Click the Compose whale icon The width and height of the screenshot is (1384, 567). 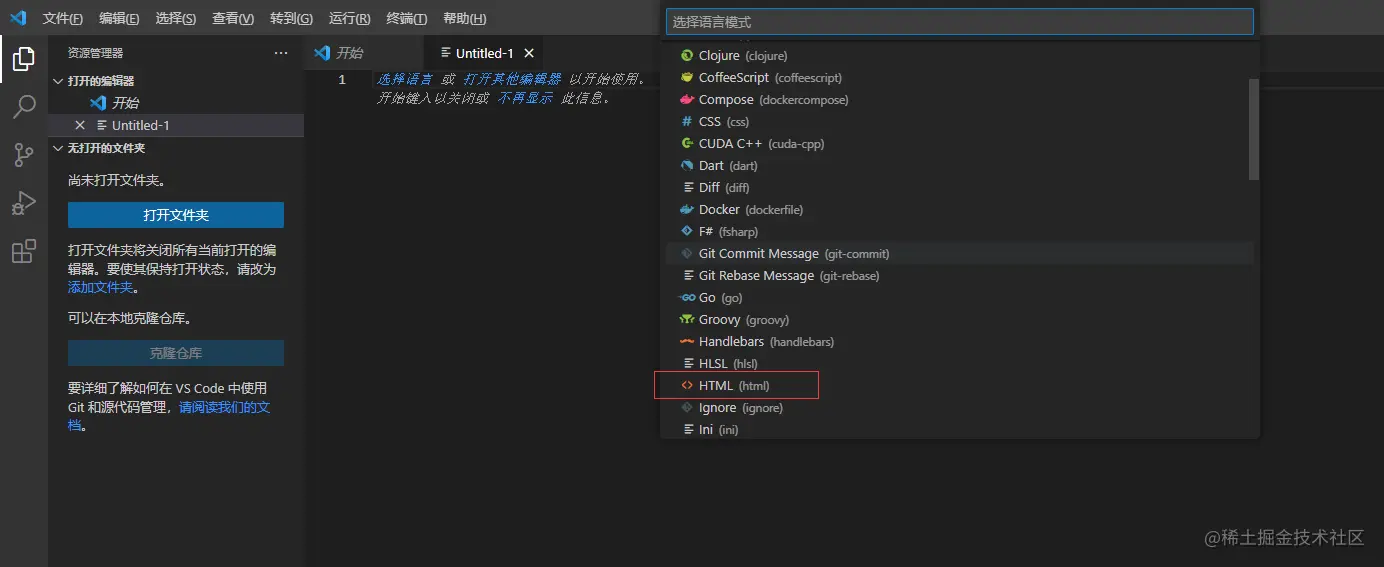pyautogui.click(x=687, y=100)
